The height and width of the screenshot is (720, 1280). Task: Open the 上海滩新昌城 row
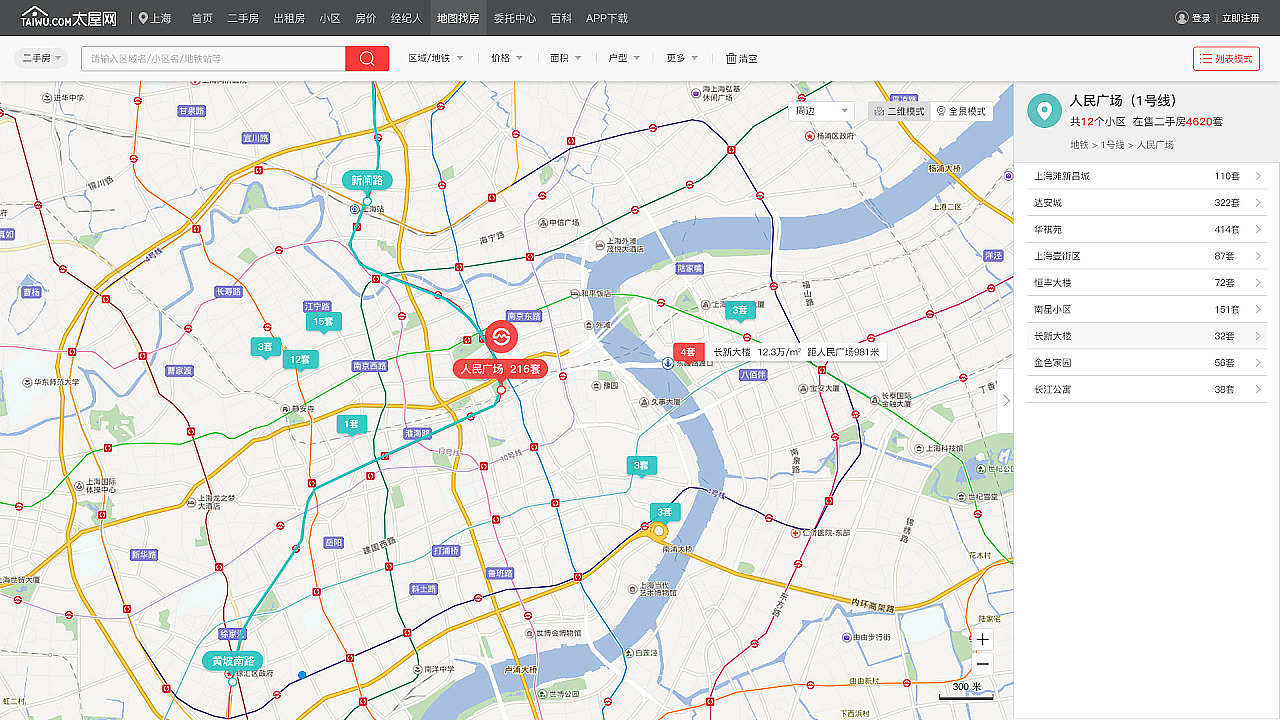(1147, 176)
